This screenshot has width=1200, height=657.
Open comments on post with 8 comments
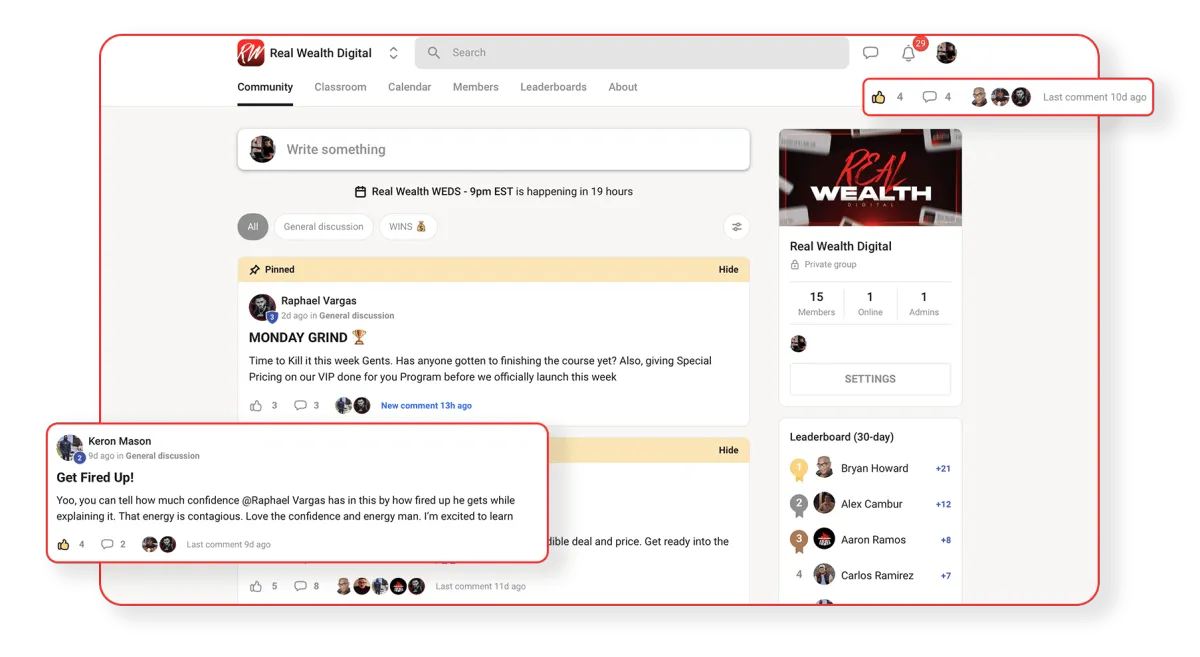tap(300, 586)
